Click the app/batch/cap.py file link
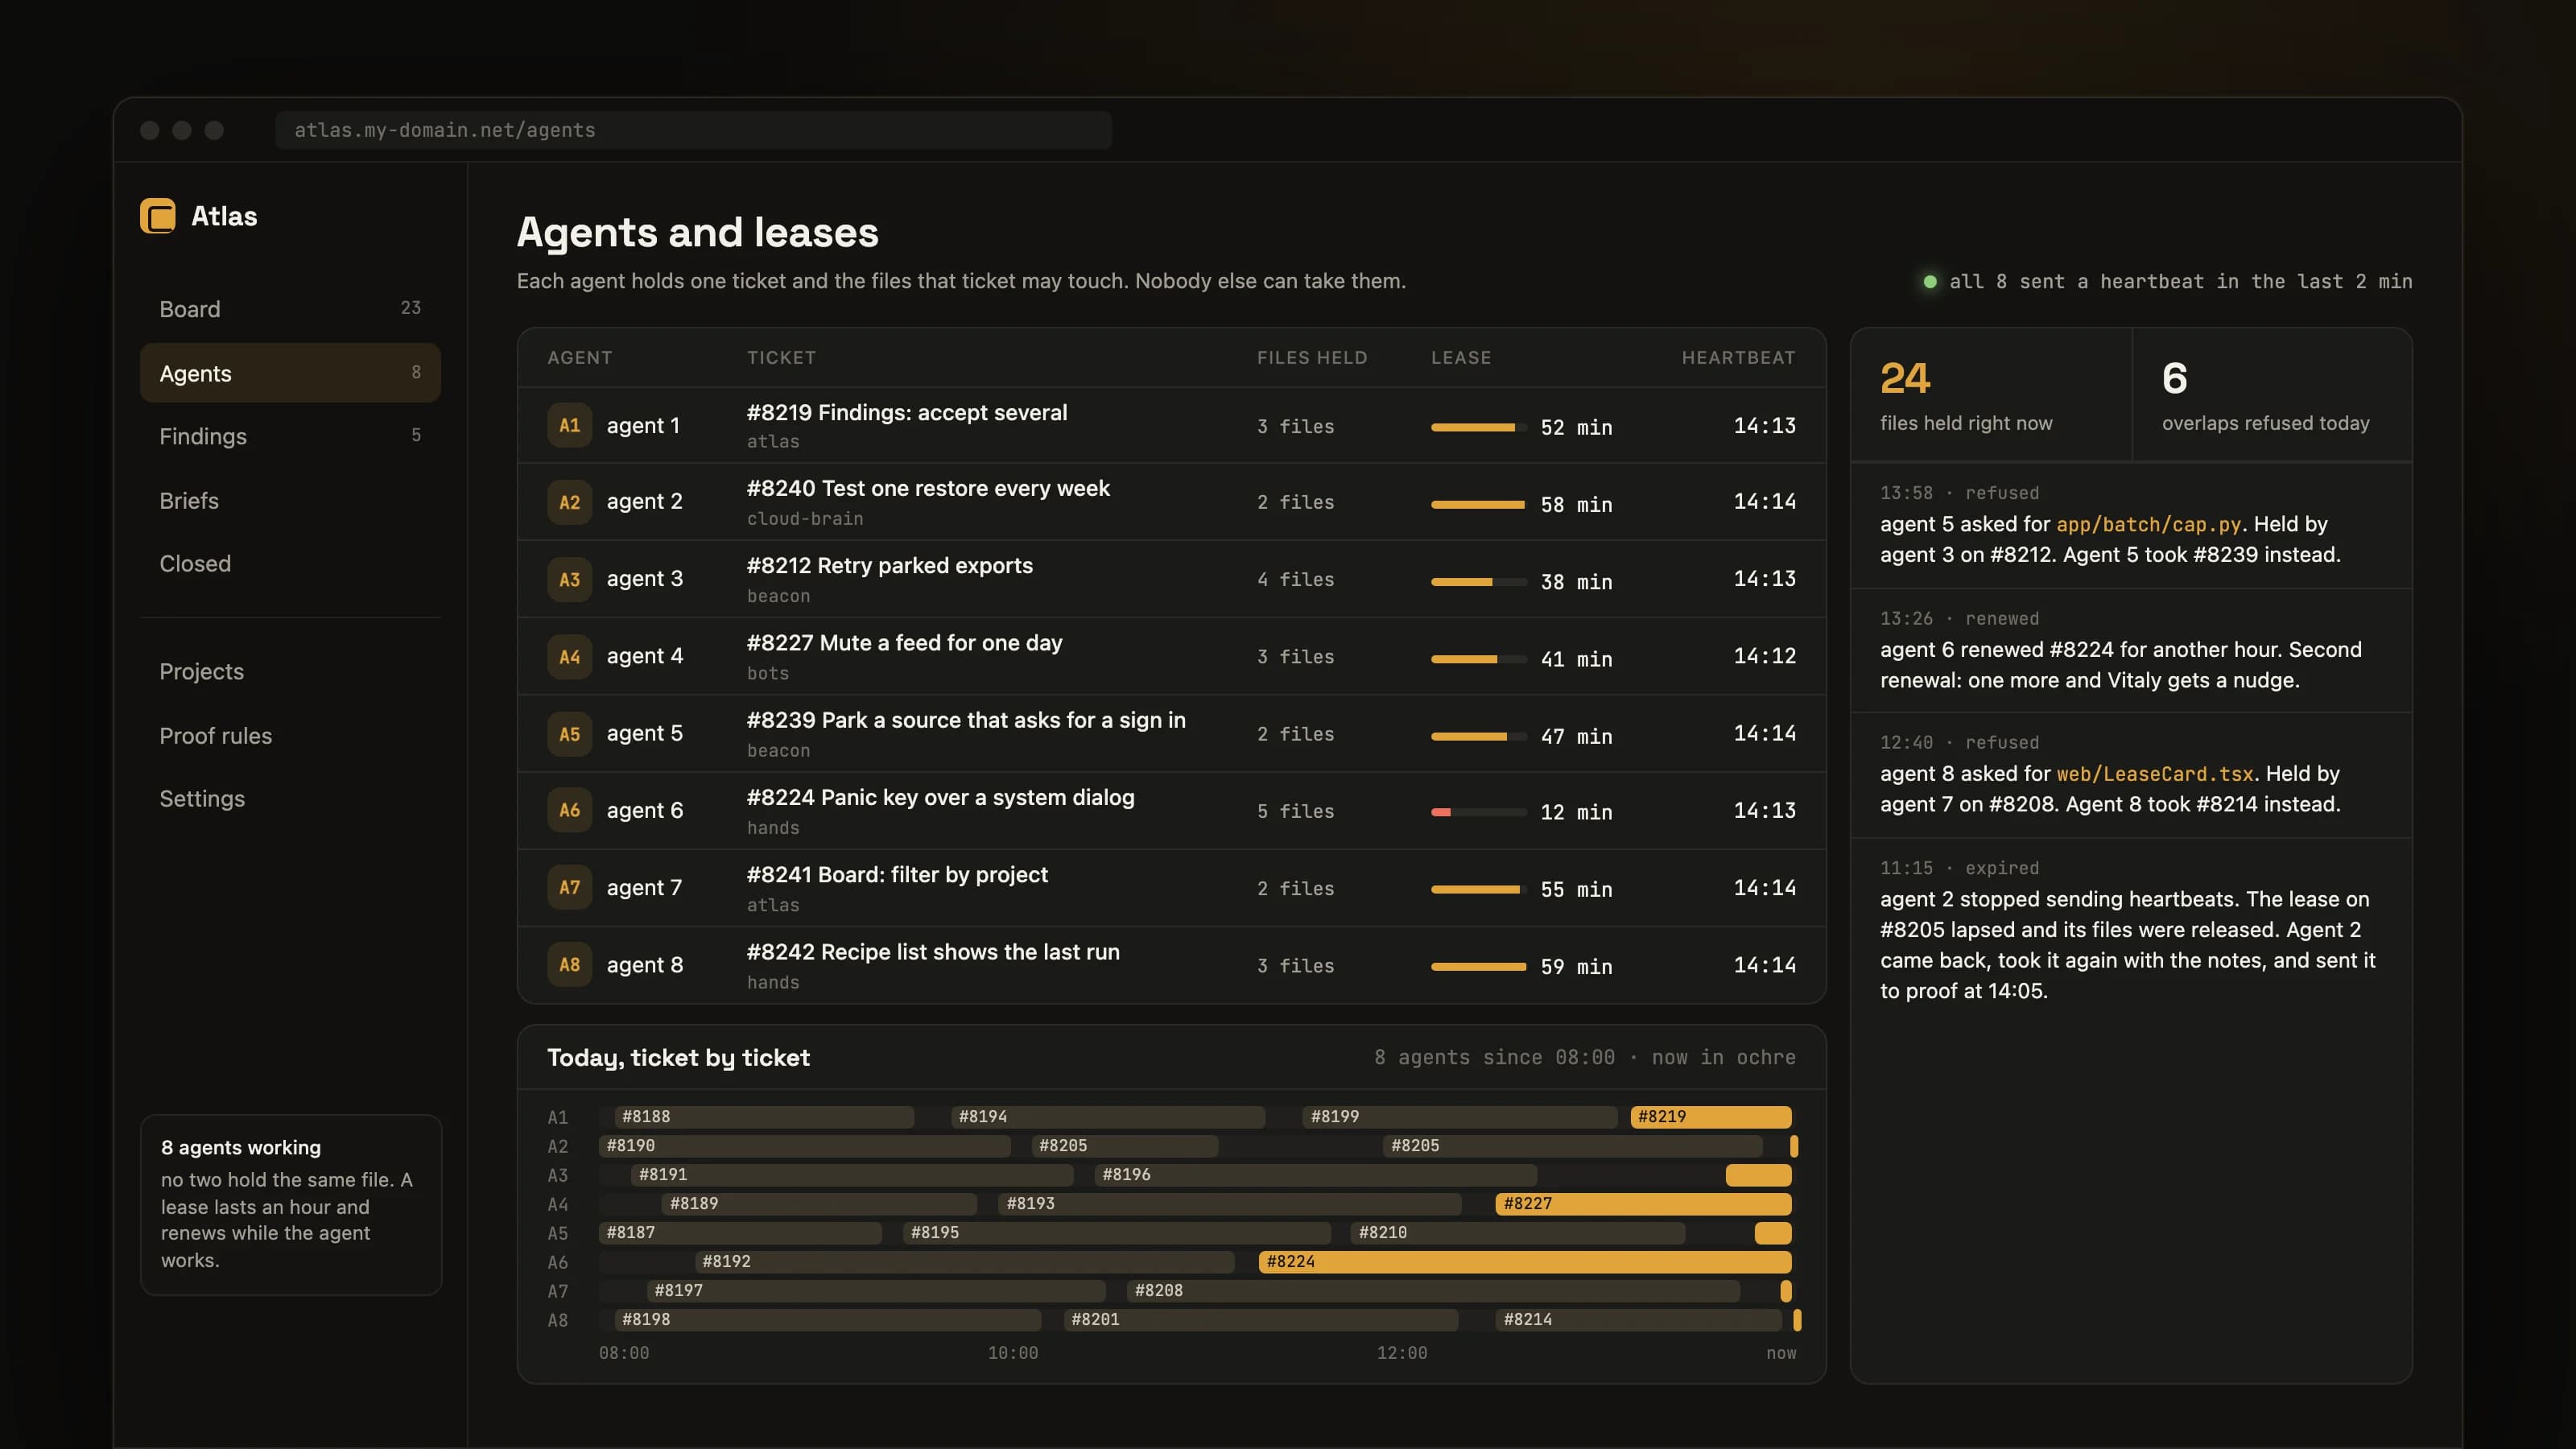Viewport: 2576px width, 1449px height. coord(2148,524)
